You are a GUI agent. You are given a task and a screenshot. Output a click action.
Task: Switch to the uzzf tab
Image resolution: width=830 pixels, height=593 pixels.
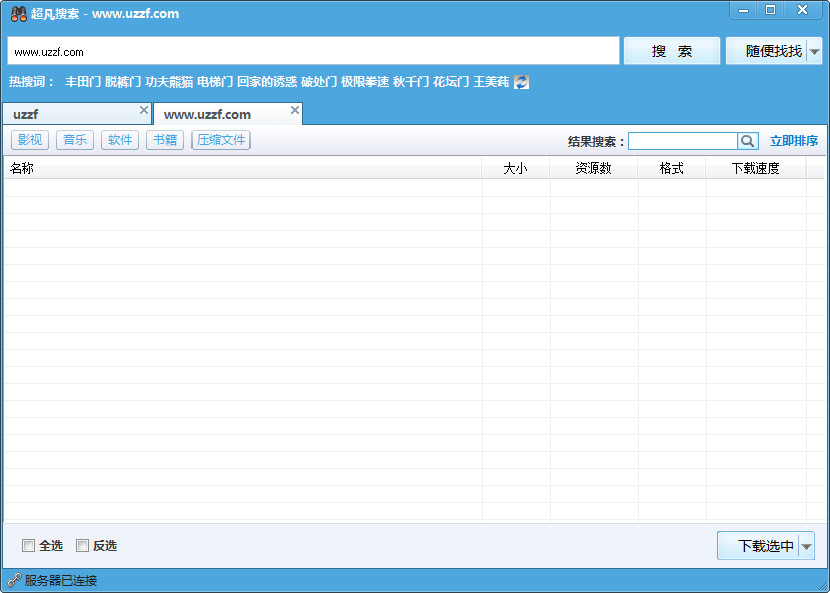coord(77,114)
